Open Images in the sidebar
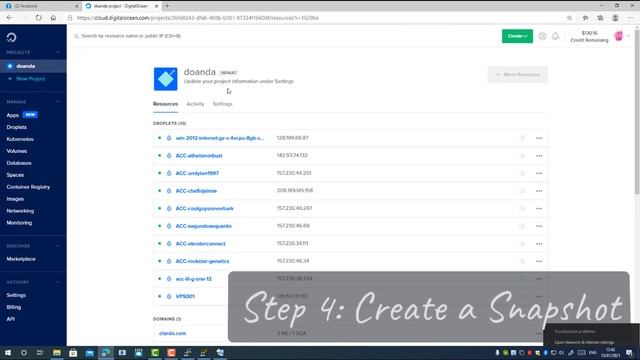Screen dimensions: 640x360 [x=15, y=199]
